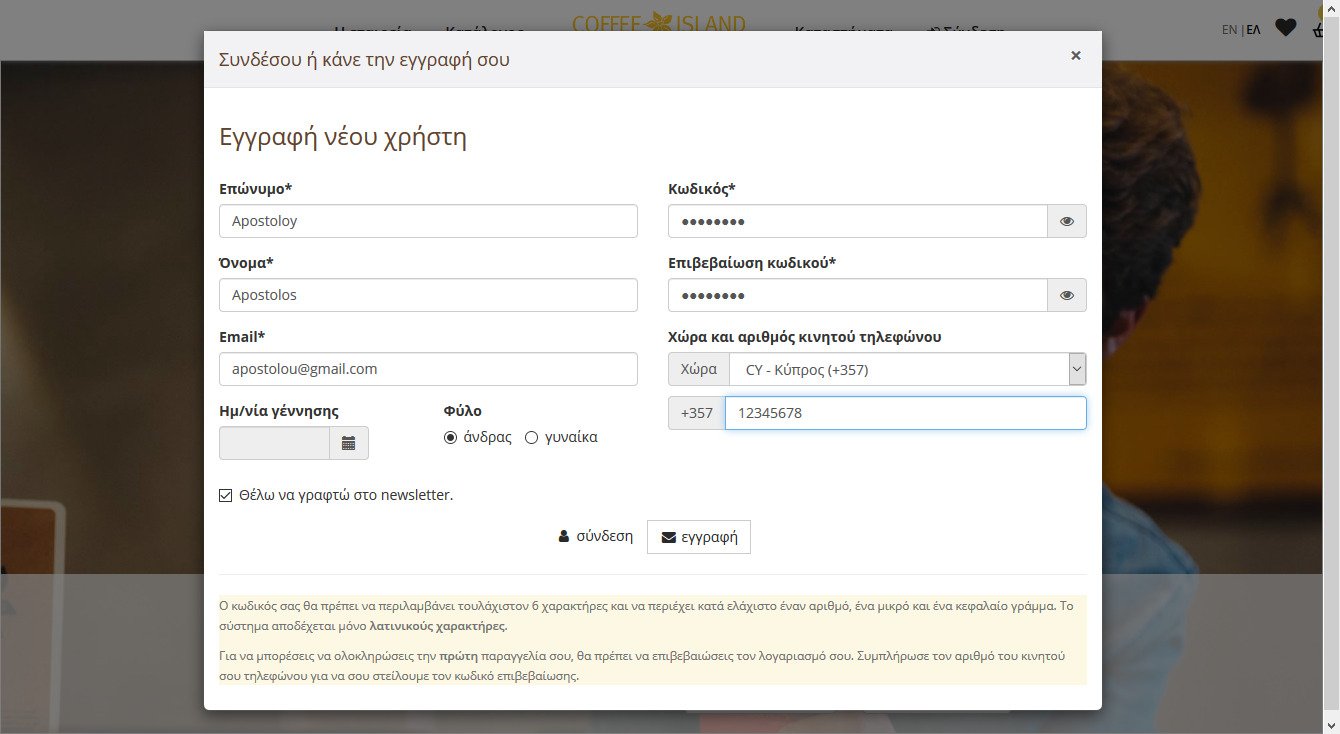The image size is (1340, 734).
Task: Click the Όνομα input field
Action: (428, 295)
